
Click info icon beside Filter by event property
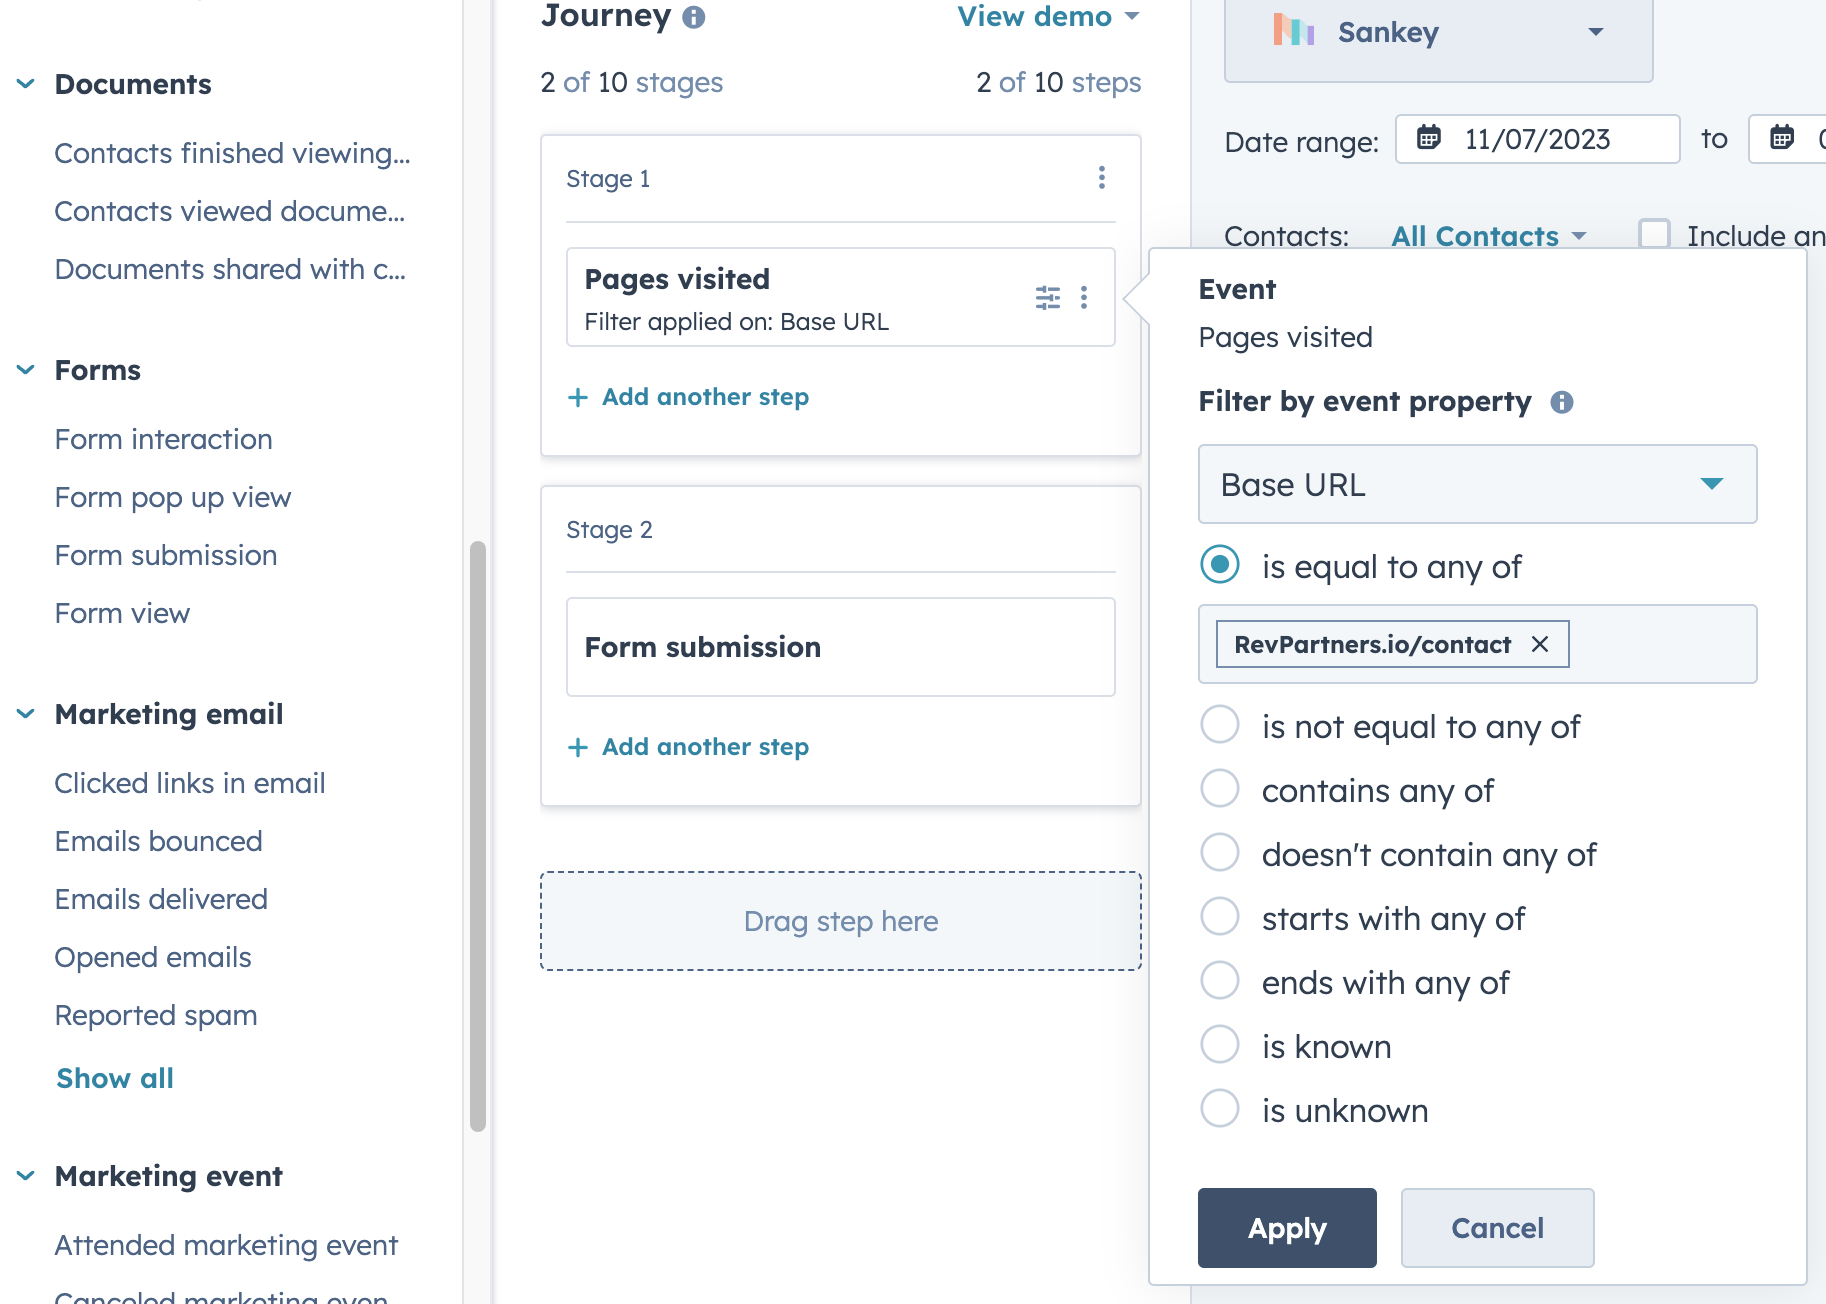(1561, 402)
